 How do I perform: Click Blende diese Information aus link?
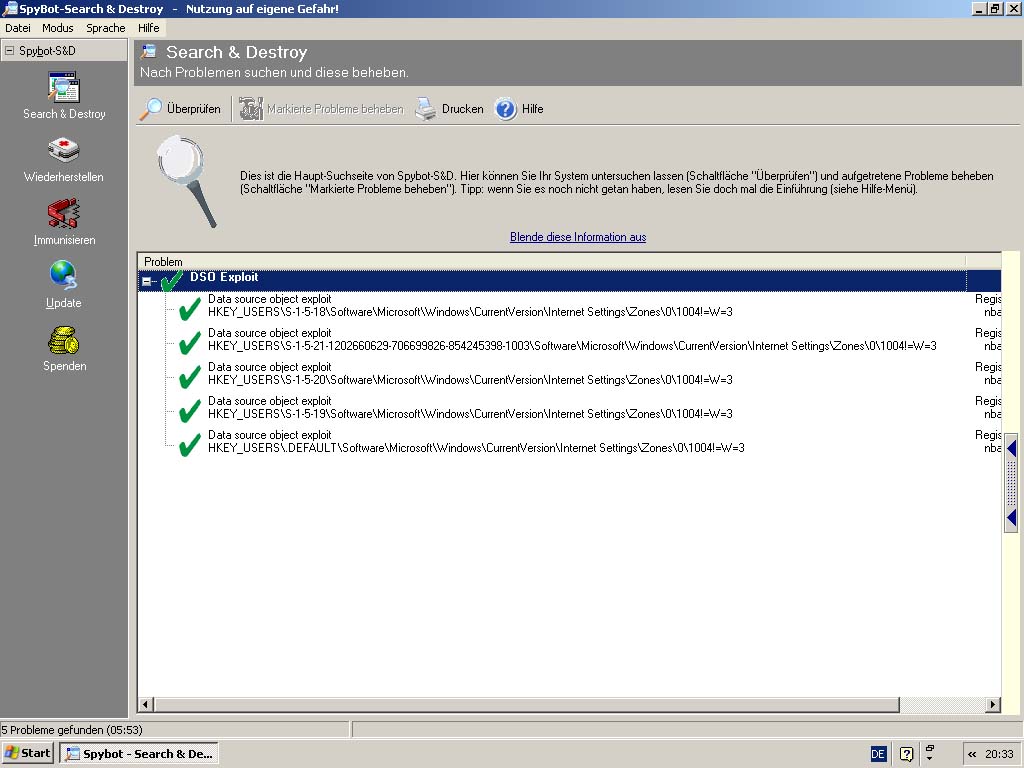(578, 237)
